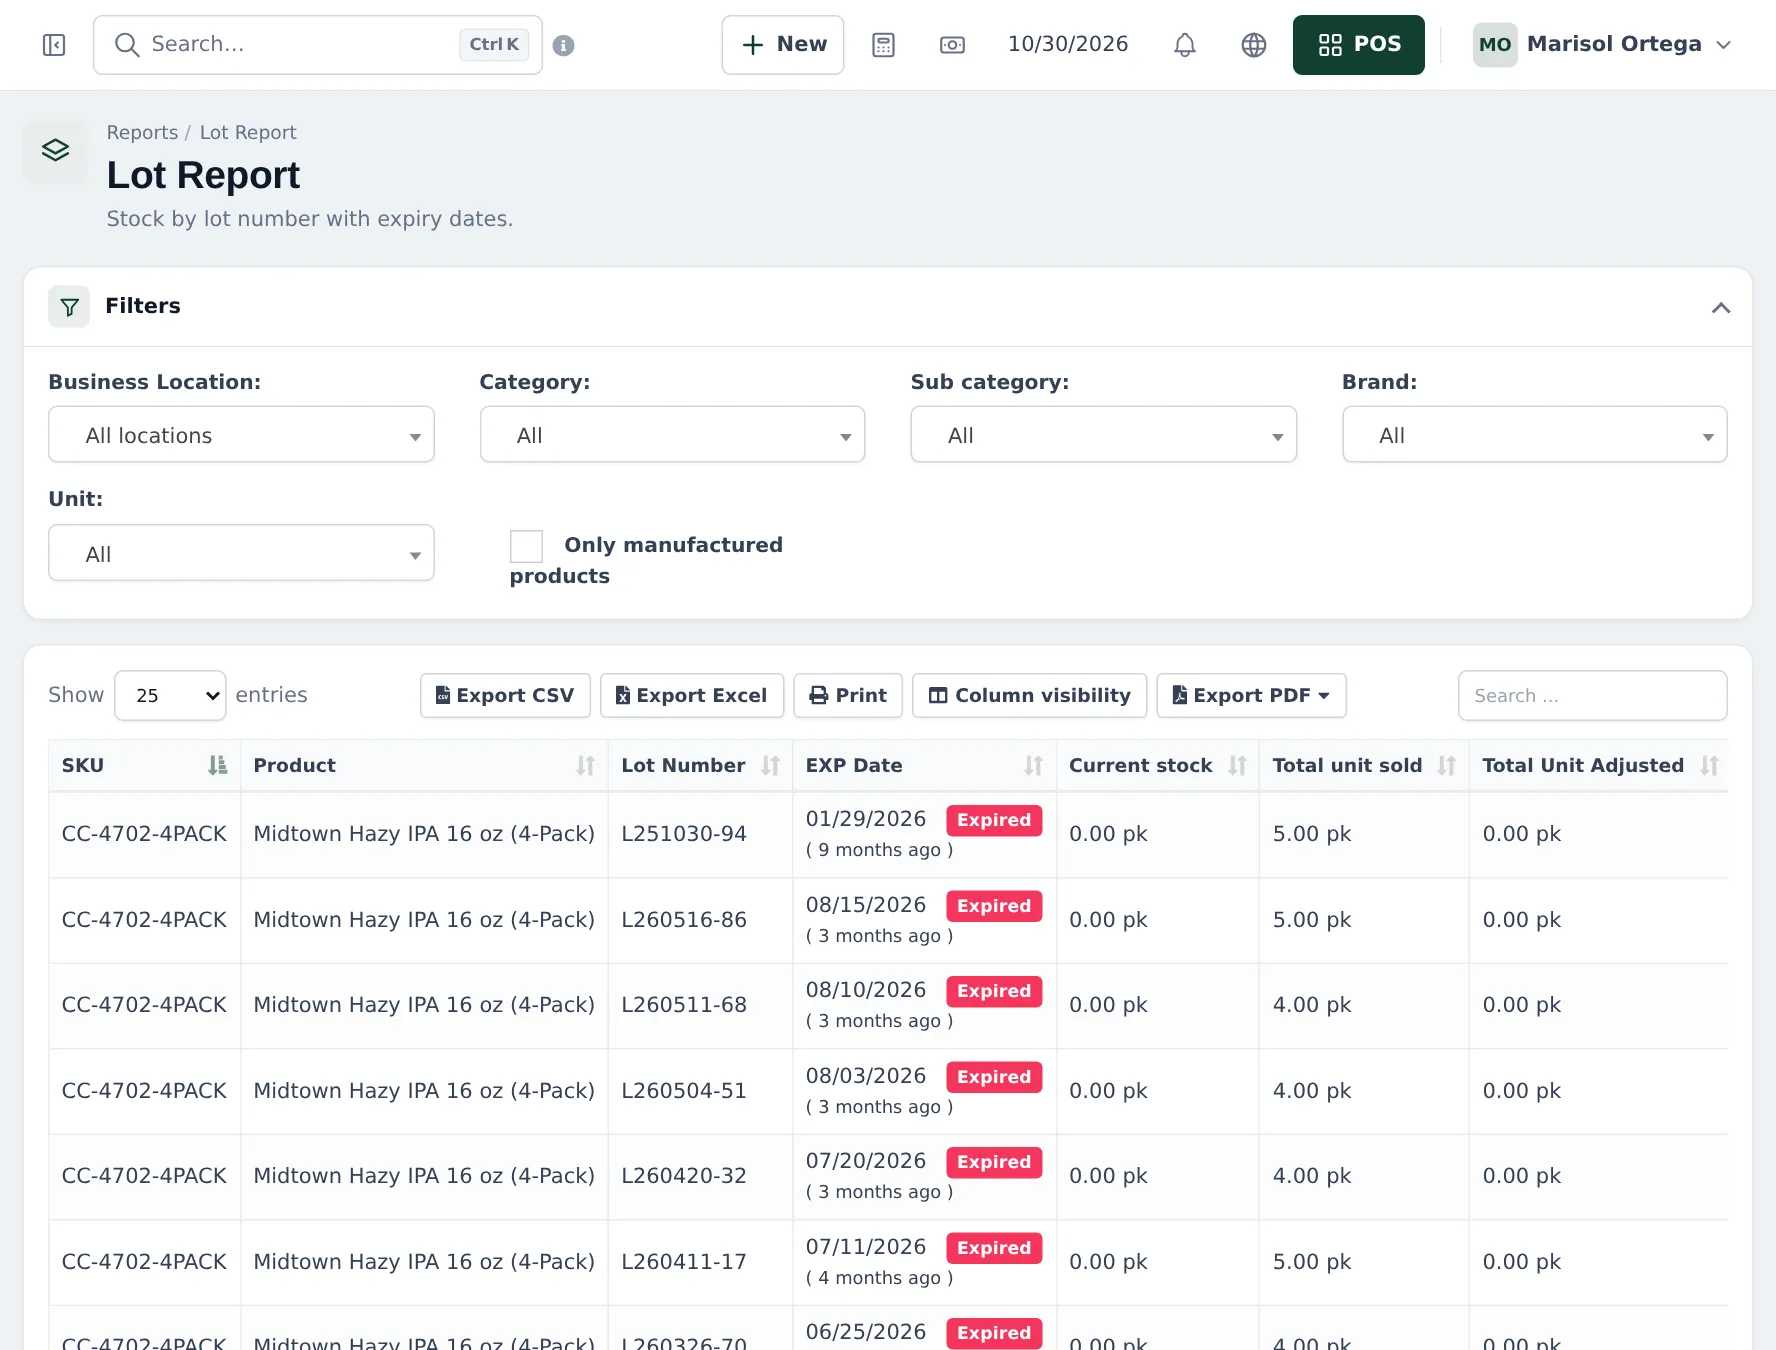Open Brand dropdown
Image resolution: width=1776 pixels, height=1350 pixels.
point(1534,435)
